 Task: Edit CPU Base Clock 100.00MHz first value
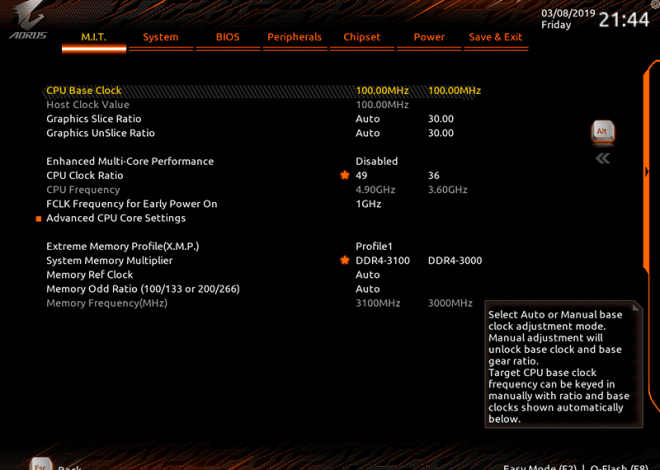click(x=382, y=90)
